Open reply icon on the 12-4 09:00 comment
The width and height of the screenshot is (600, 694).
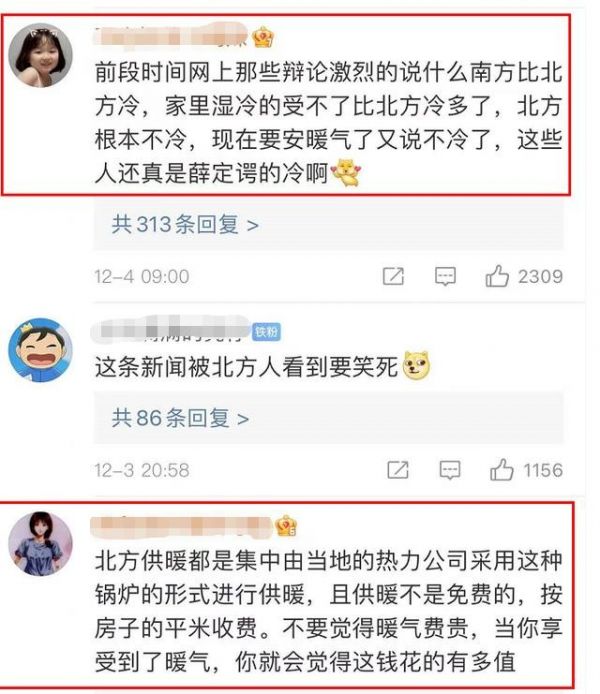coord(445,277)
